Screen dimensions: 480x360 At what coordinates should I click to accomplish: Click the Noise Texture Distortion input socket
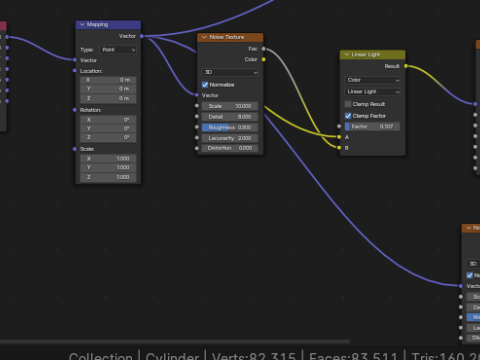pyautogui.click(x=197, y=148)
